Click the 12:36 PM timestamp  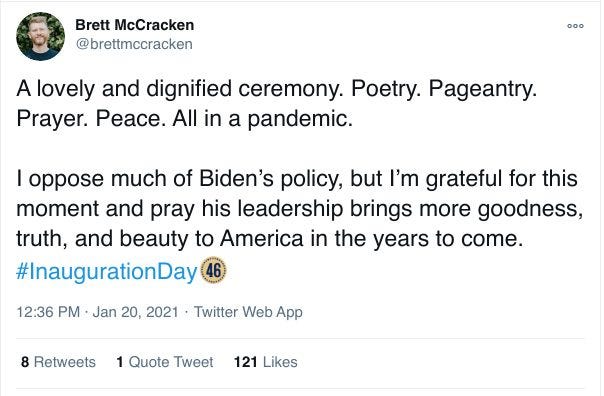pos(48,312)
